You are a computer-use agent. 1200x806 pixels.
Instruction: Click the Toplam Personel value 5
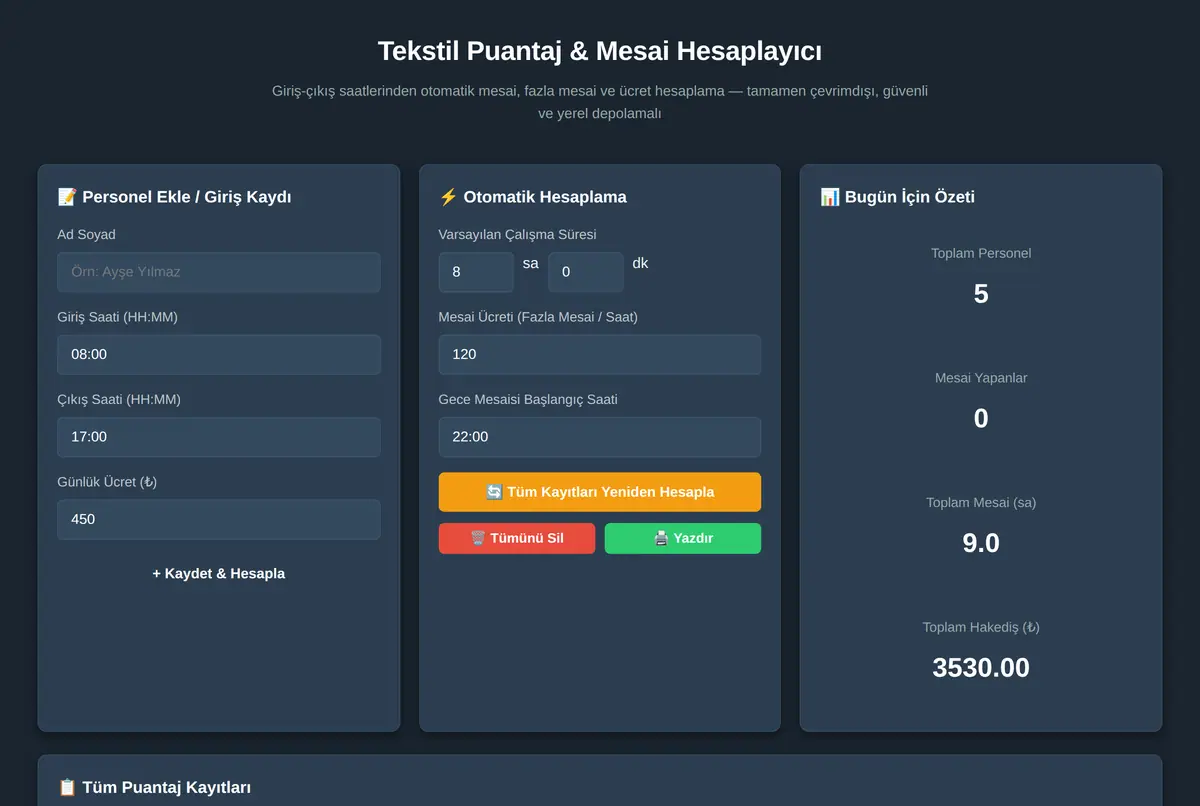click(981, 294)
